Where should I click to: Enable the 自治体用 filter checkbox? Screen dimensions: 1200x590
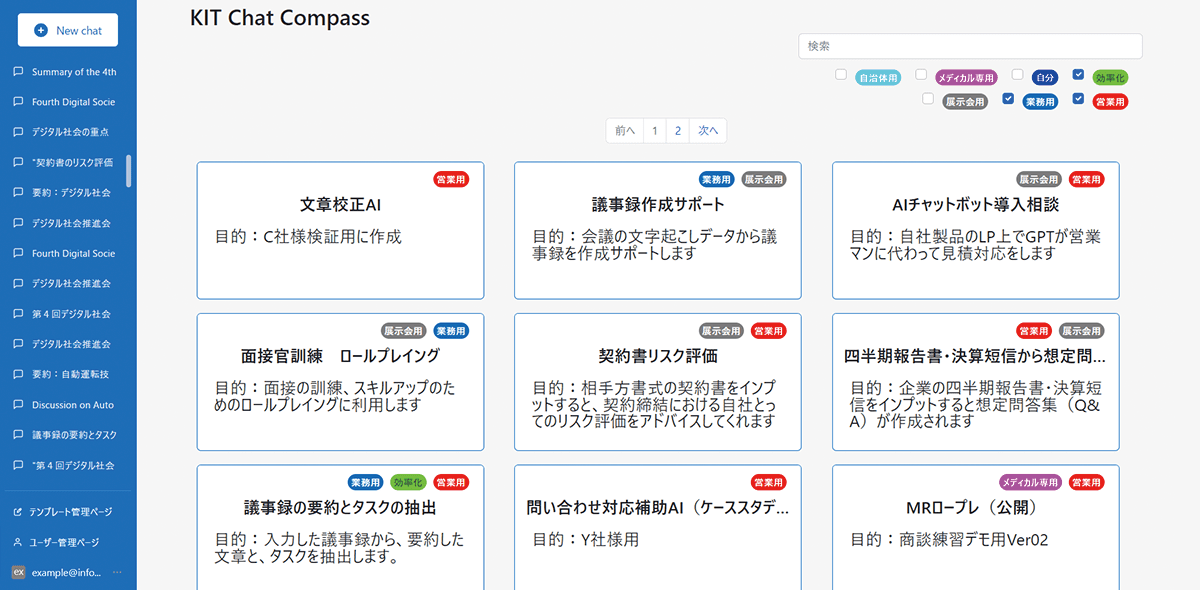coord(840,75)
